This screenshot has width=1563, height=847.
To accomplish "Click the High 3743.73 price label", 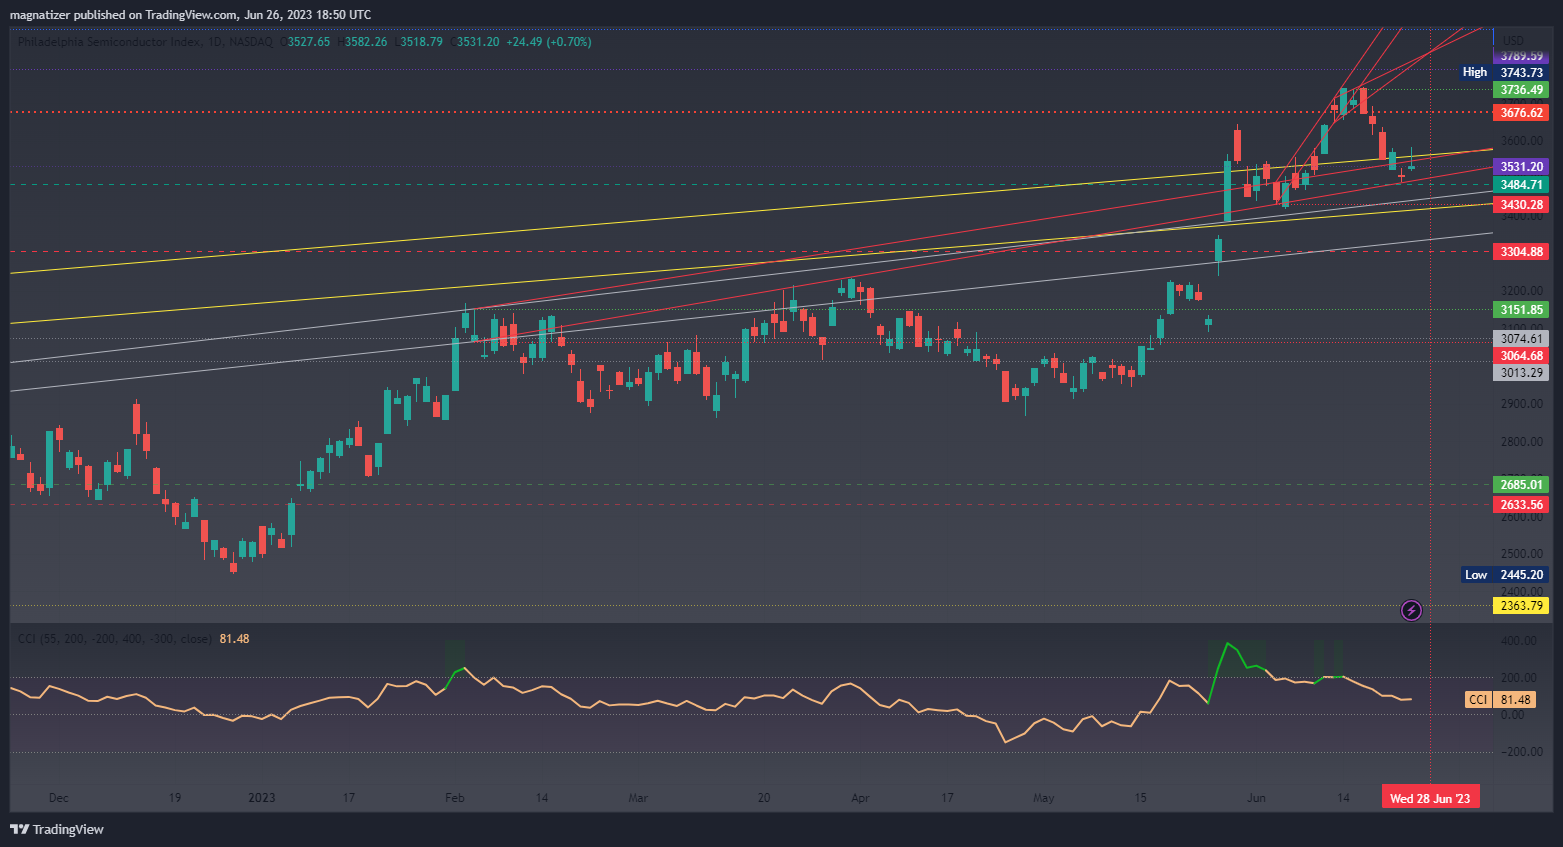I will 1505,72.
